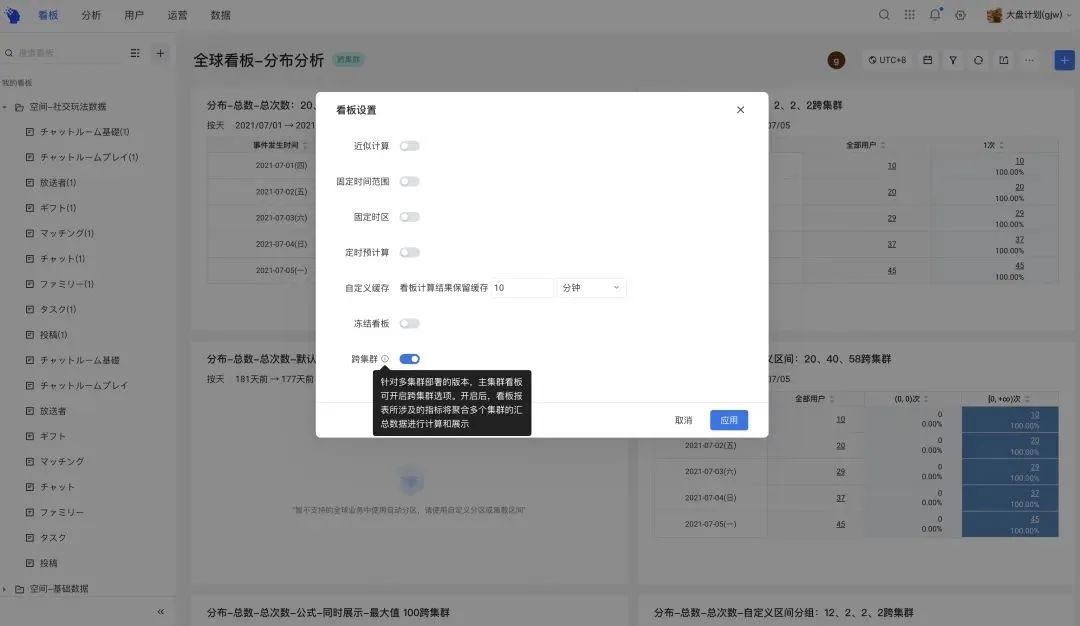Screen dimensions: 1080x626
Task: Click the app logo icon
Action: (12, 15)
